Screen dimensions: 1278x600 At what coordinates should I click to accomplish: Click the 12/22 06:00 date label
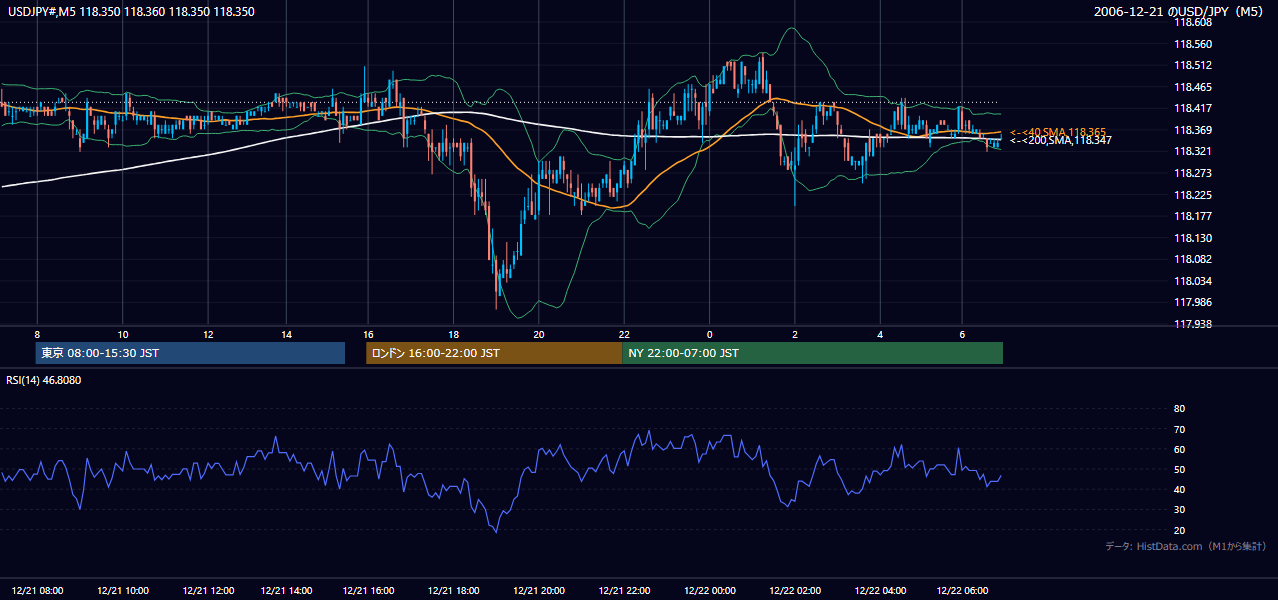pyautogui.click(x=961, y=591)
